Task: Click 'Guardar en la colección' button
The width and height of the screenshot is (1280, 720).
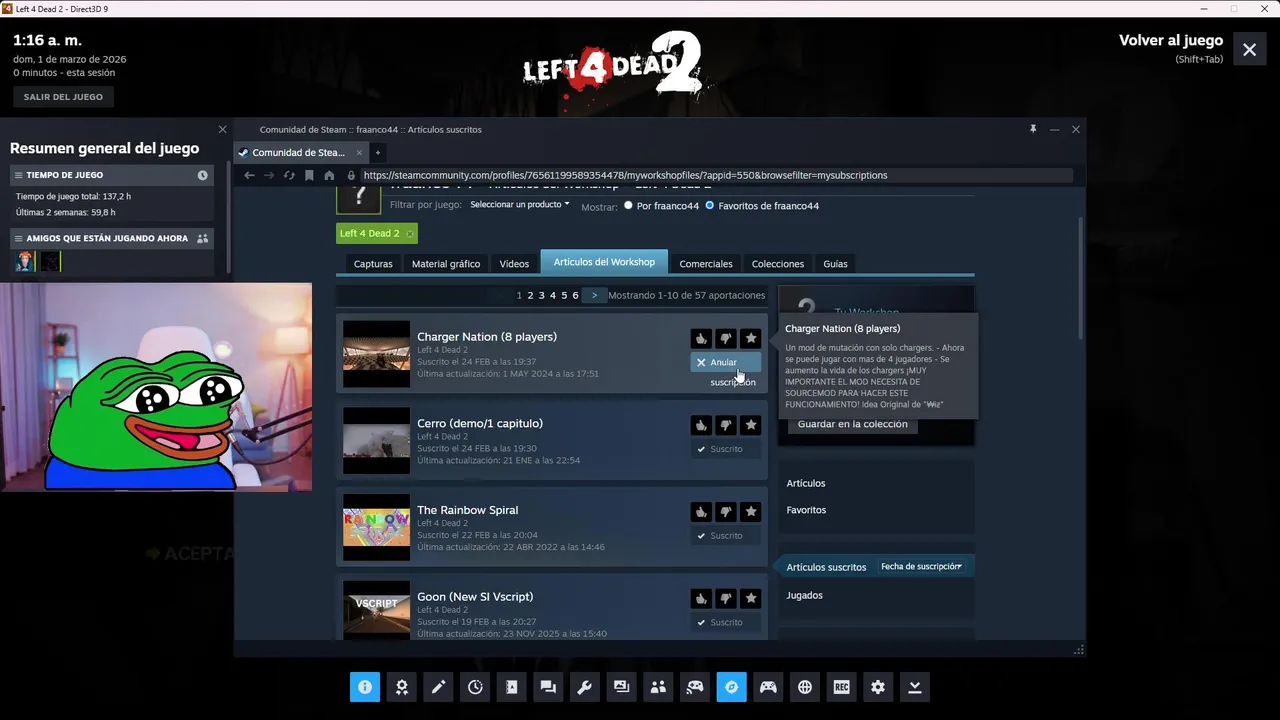Action: 853,424
